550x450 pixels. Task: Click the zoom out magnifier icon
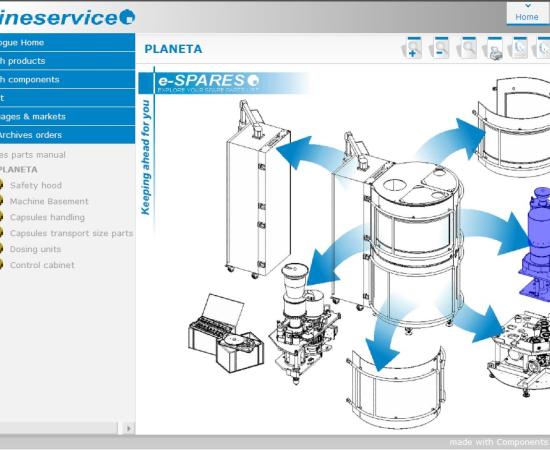440,47
